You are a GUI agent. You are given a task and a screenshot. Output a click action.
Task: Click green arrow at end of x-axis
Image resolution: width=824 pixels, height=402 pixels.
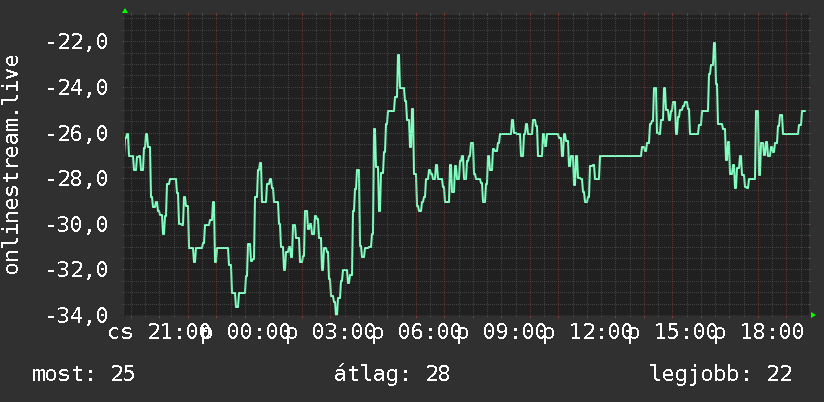pyautogui.click(x=813, y=315)
